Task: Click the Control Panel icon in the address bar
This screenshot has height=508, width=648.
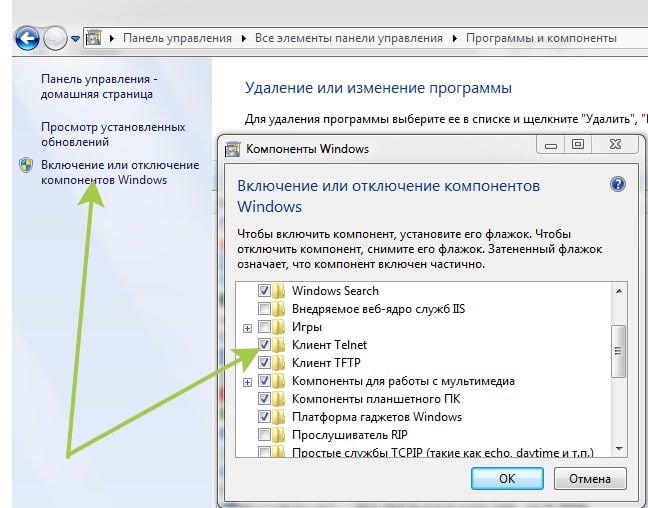Action: (x=93, y=38)
